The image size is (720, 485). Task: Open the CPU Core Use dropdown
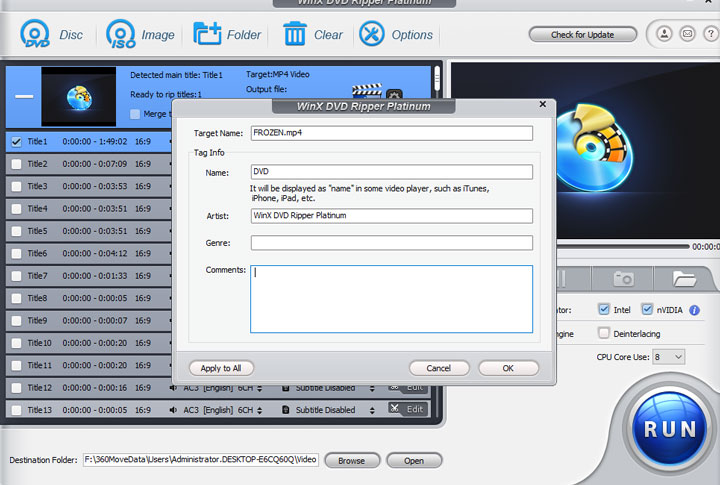click(x=669, y=357)
